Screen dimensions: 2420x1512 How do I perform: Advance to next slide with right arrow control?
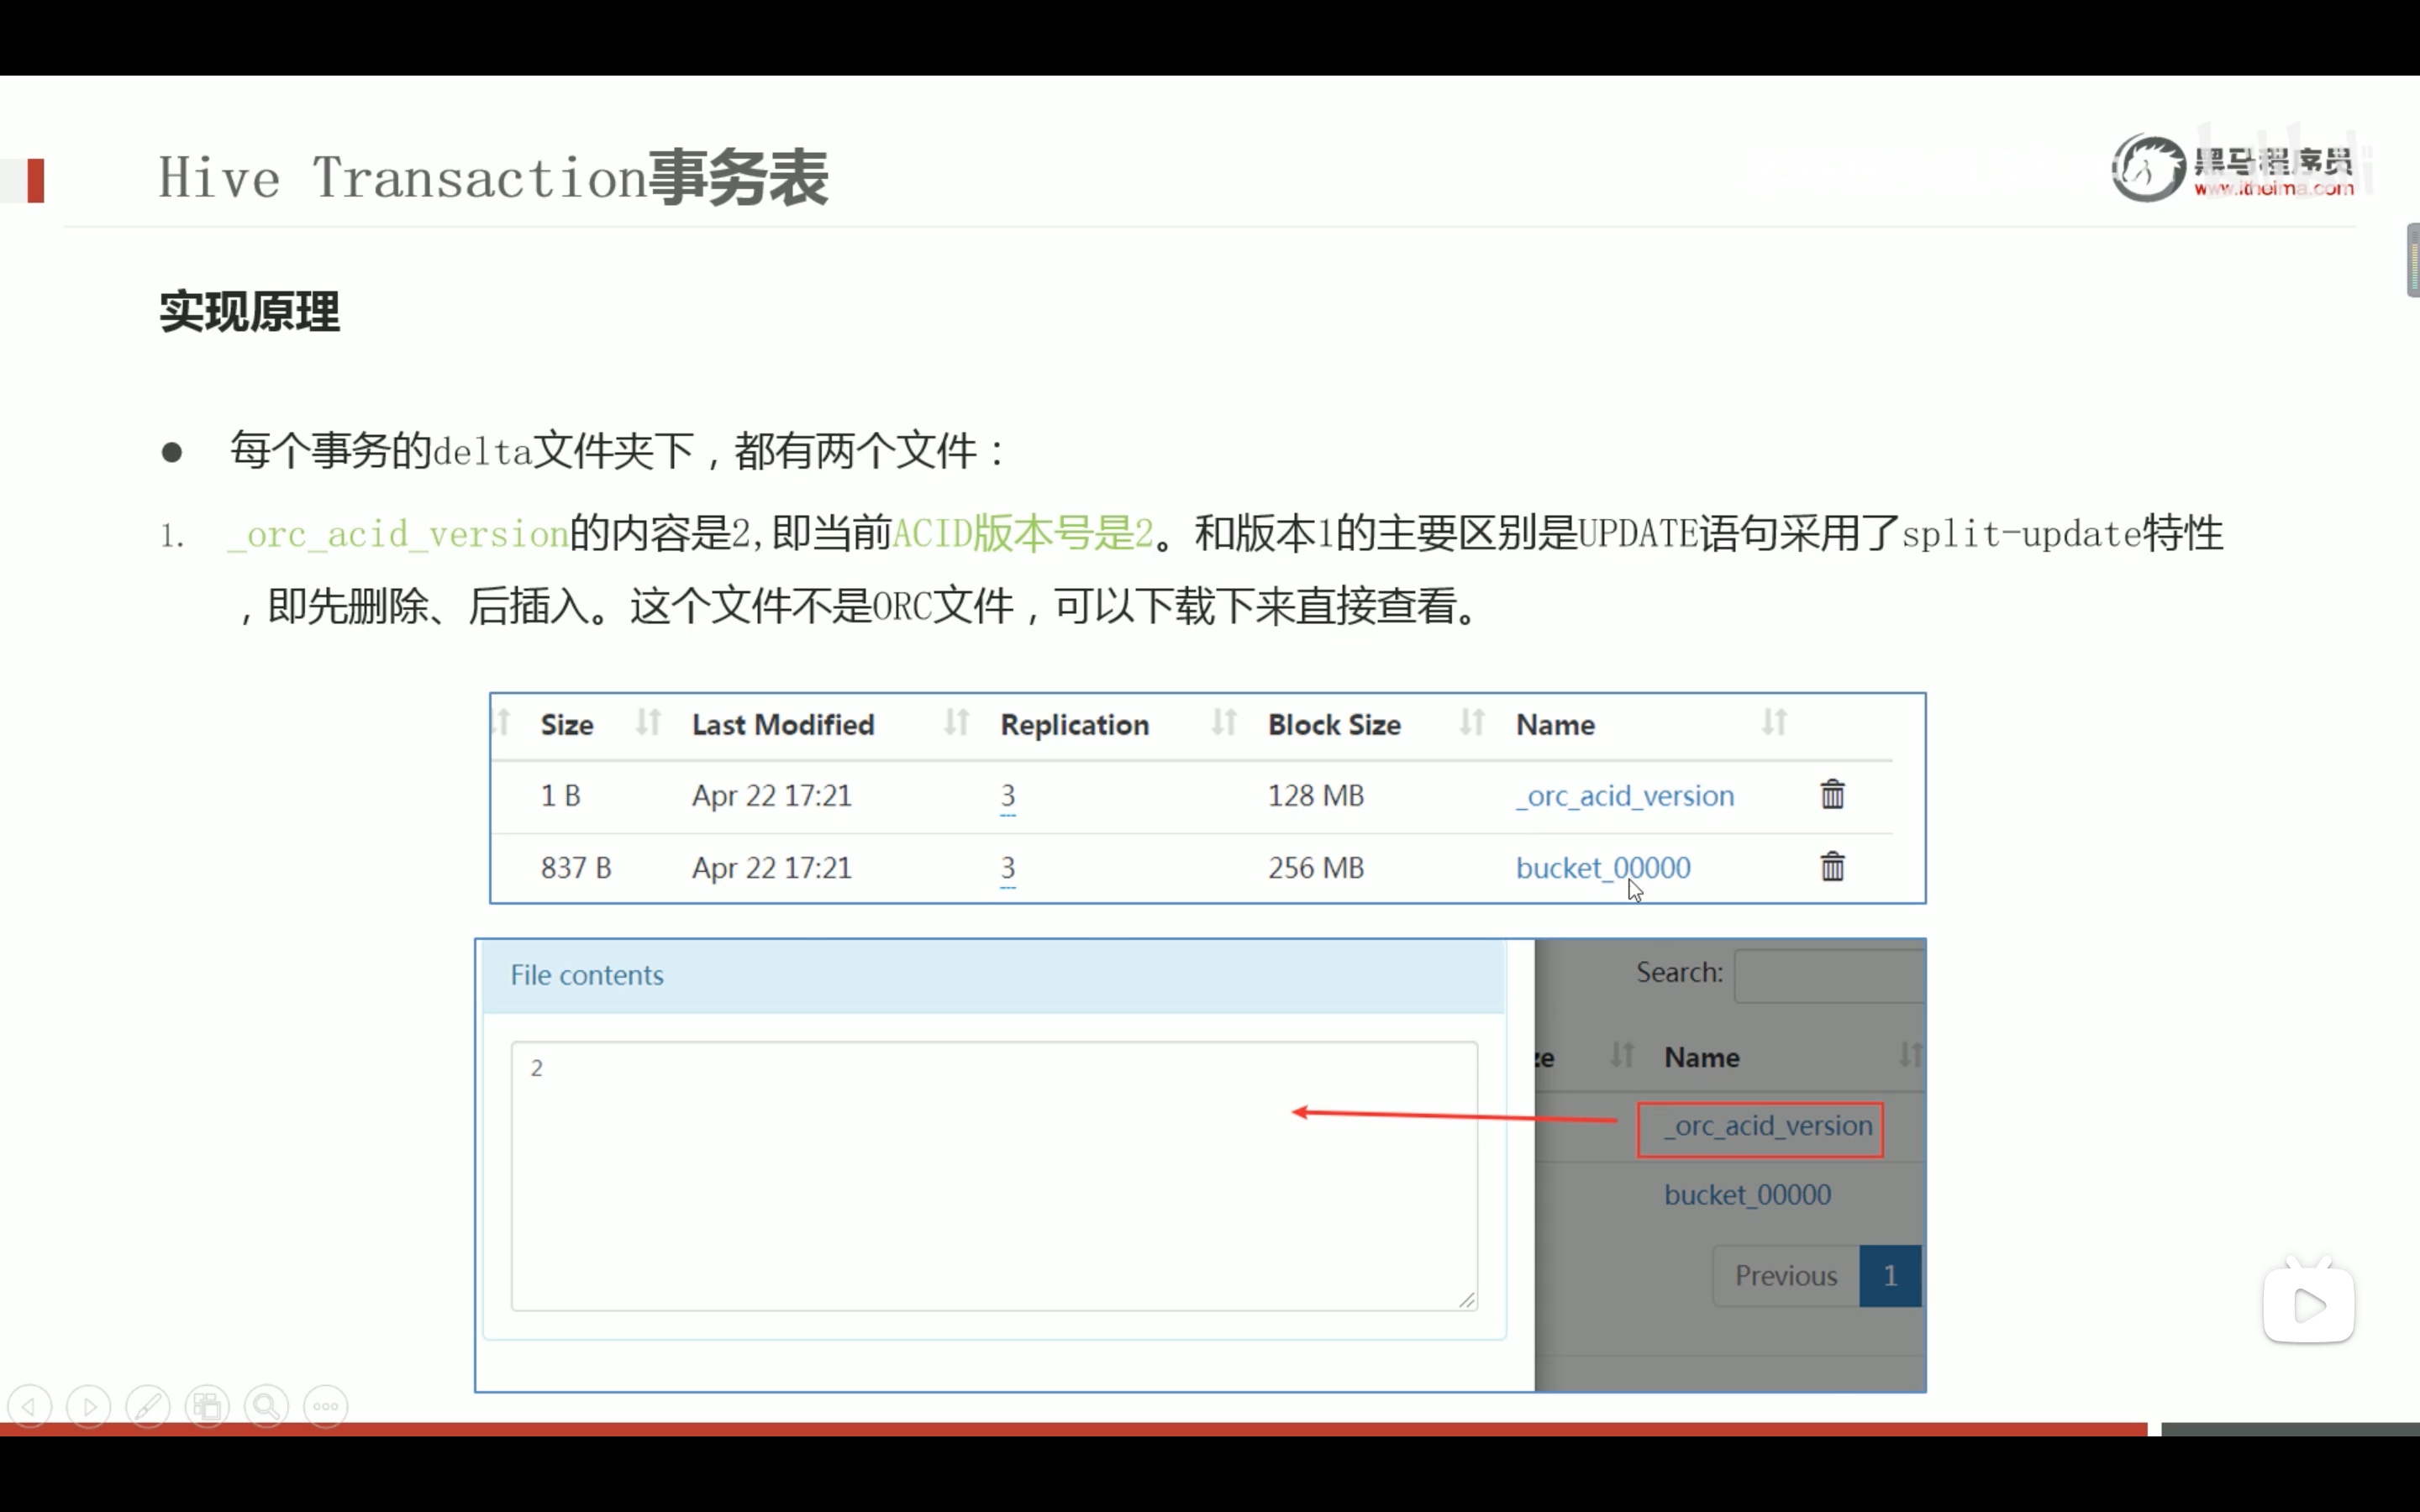tap(89, 1407)
